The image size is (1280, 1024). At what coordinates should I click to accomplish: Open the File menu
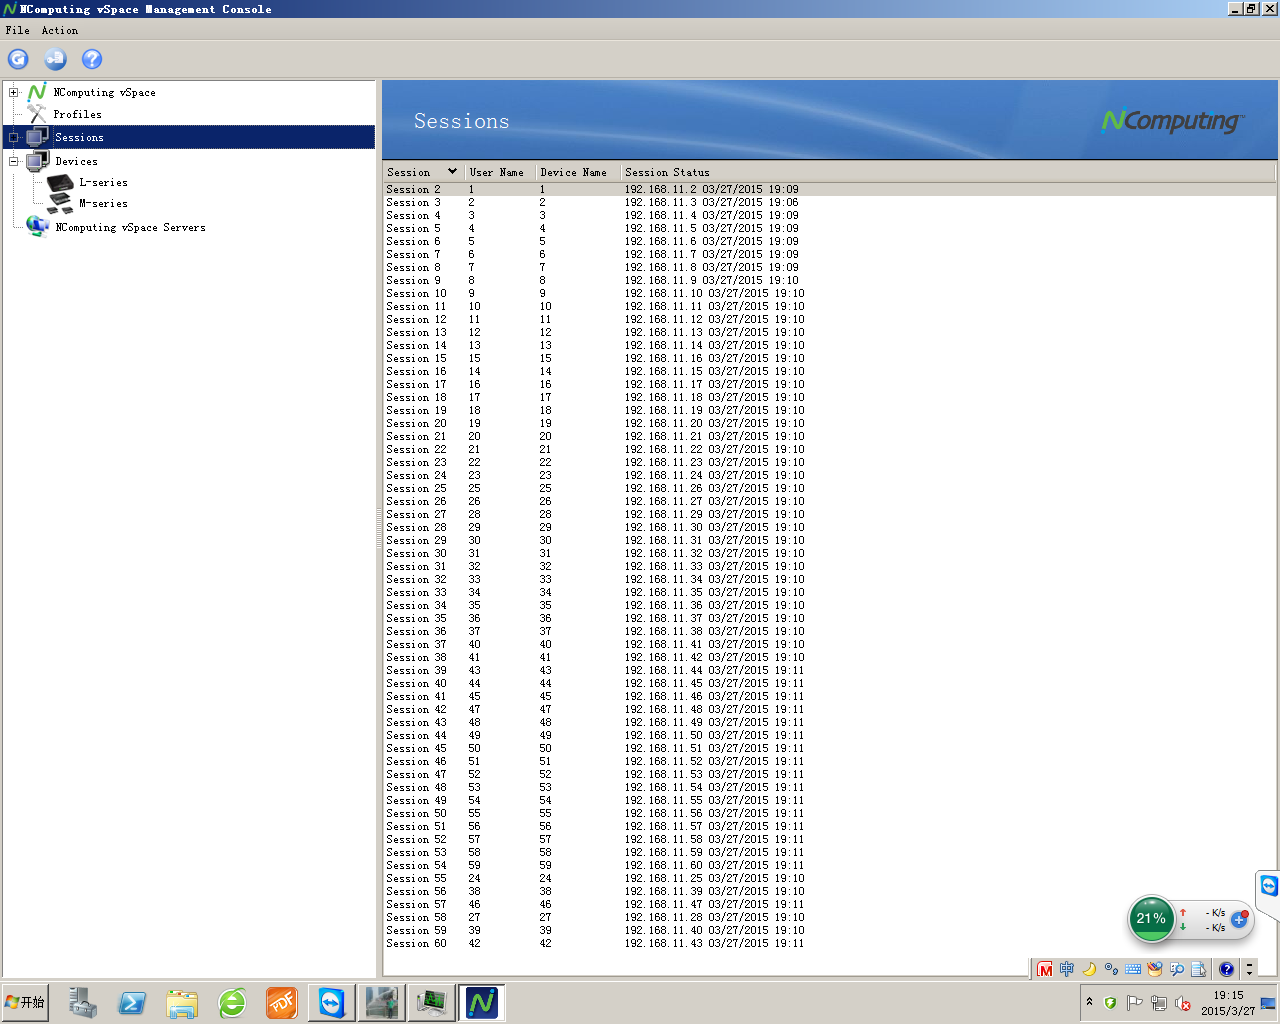(17, 30)
